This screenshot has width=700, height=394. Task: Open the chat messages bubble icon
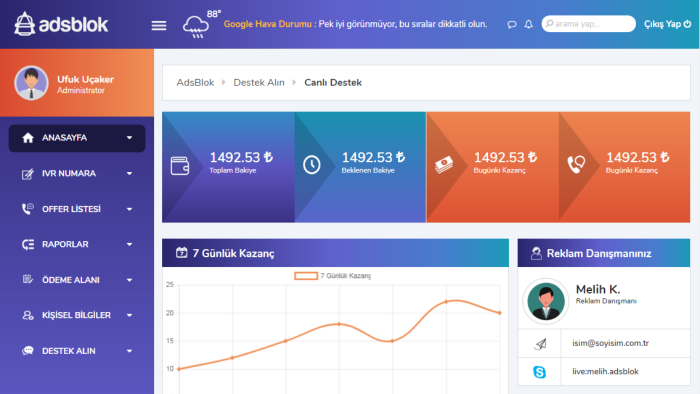512,24
